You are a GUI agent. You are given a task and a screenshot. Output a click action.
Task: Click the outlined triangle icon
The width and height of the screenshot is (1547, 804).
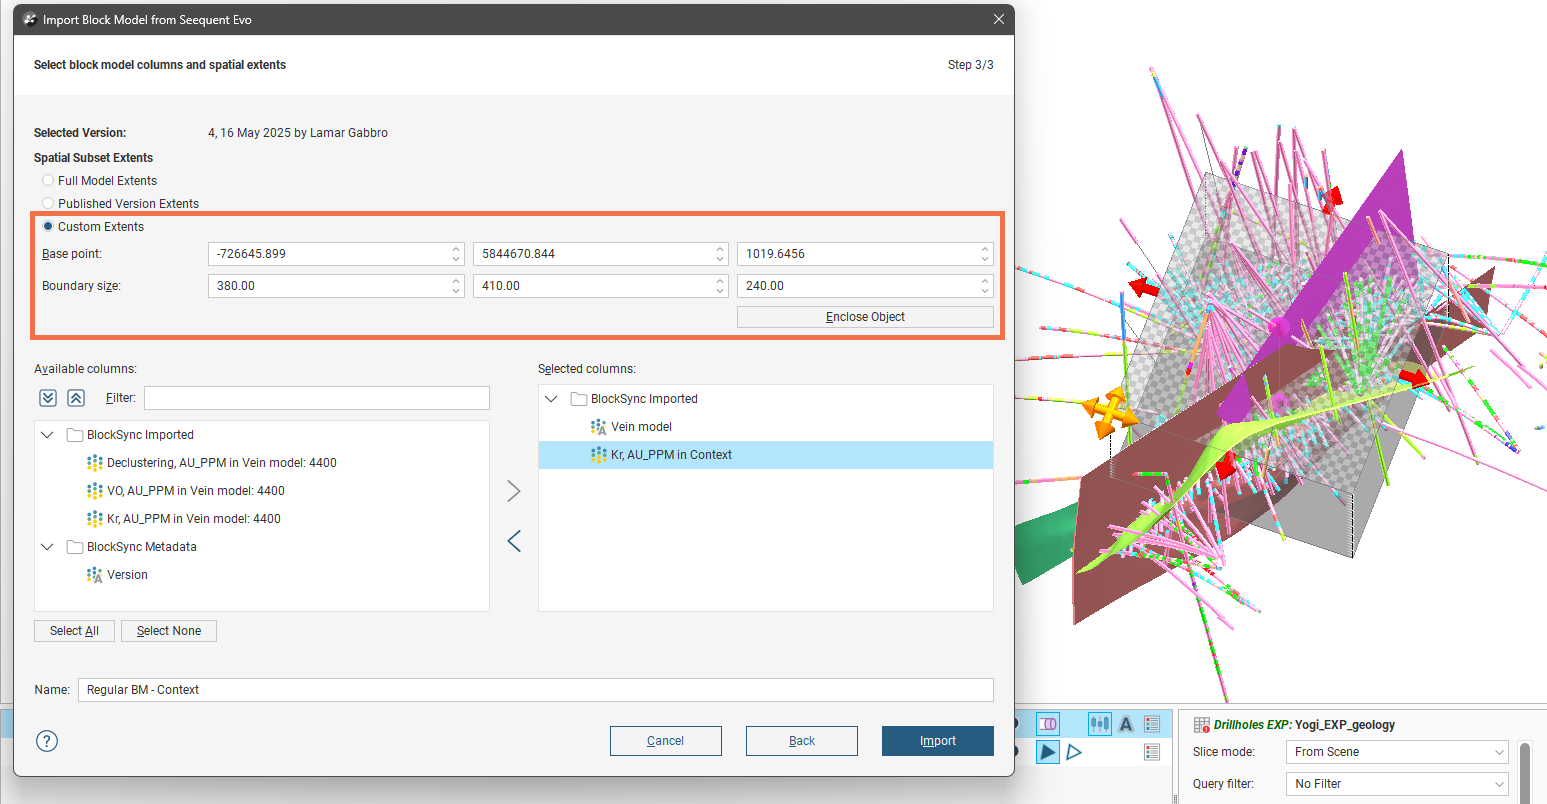pyautogui.click(x=1074, y=752)
